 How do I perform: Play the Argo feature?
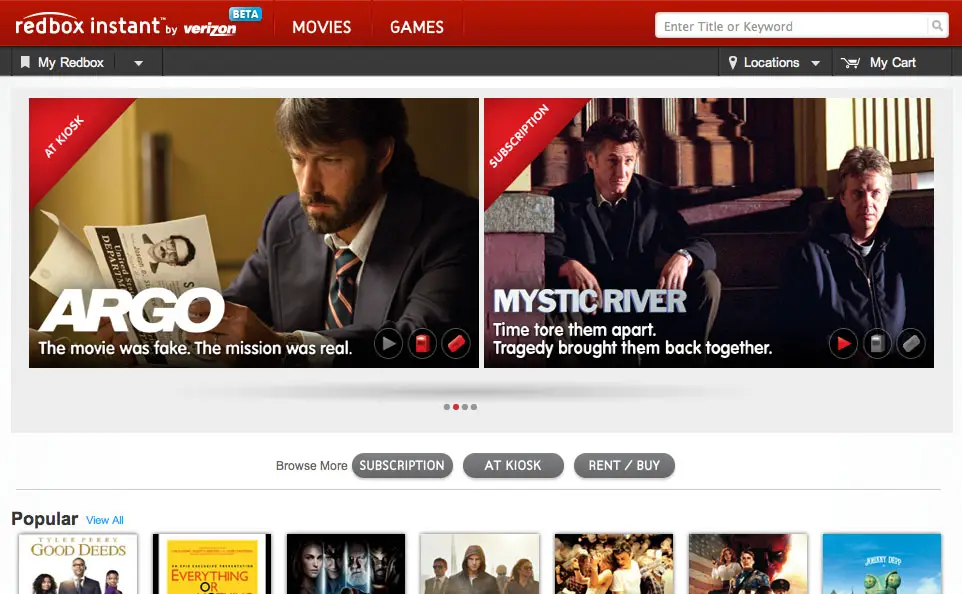coord(388,344)
